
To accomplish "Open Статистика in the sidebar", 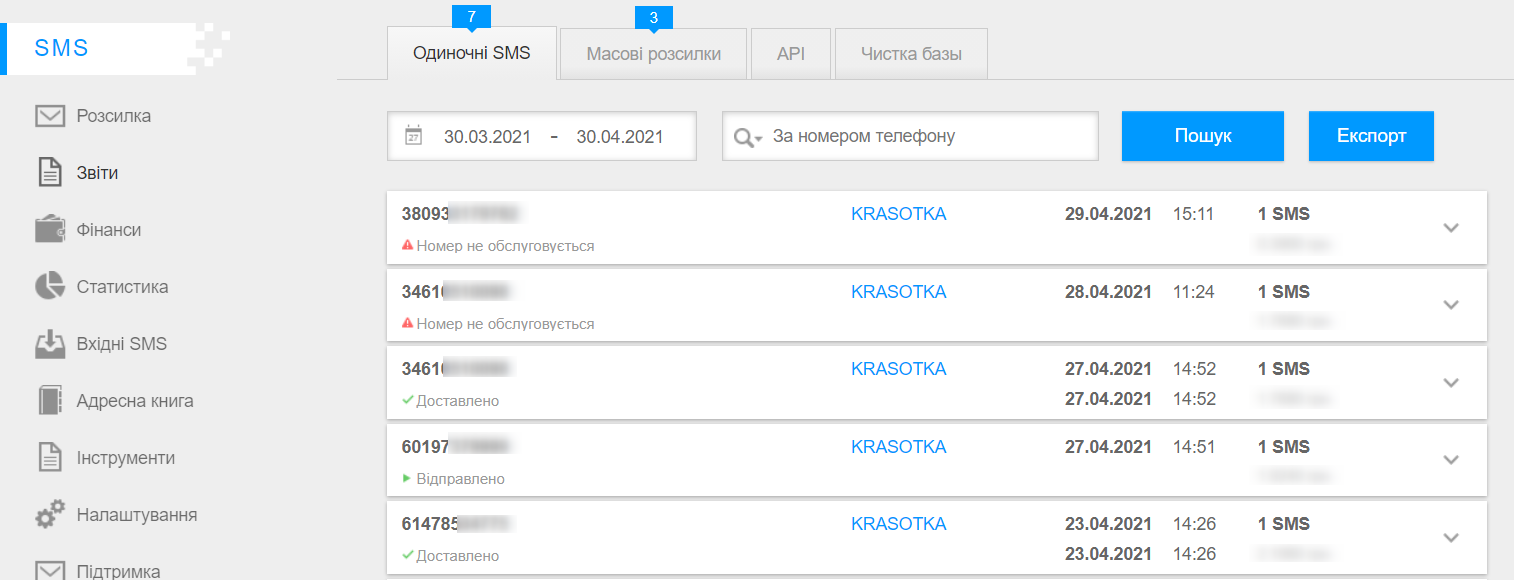I will point(123,287).
